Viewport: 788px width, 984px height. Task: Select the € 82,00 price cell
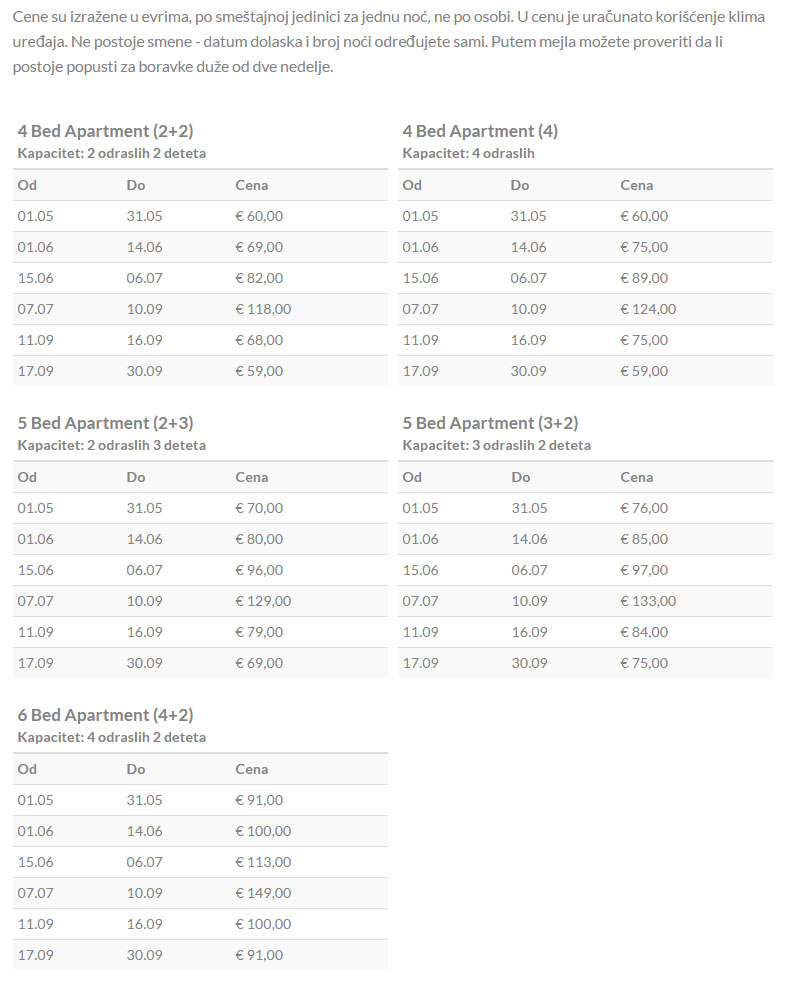[x=259, y=278]
